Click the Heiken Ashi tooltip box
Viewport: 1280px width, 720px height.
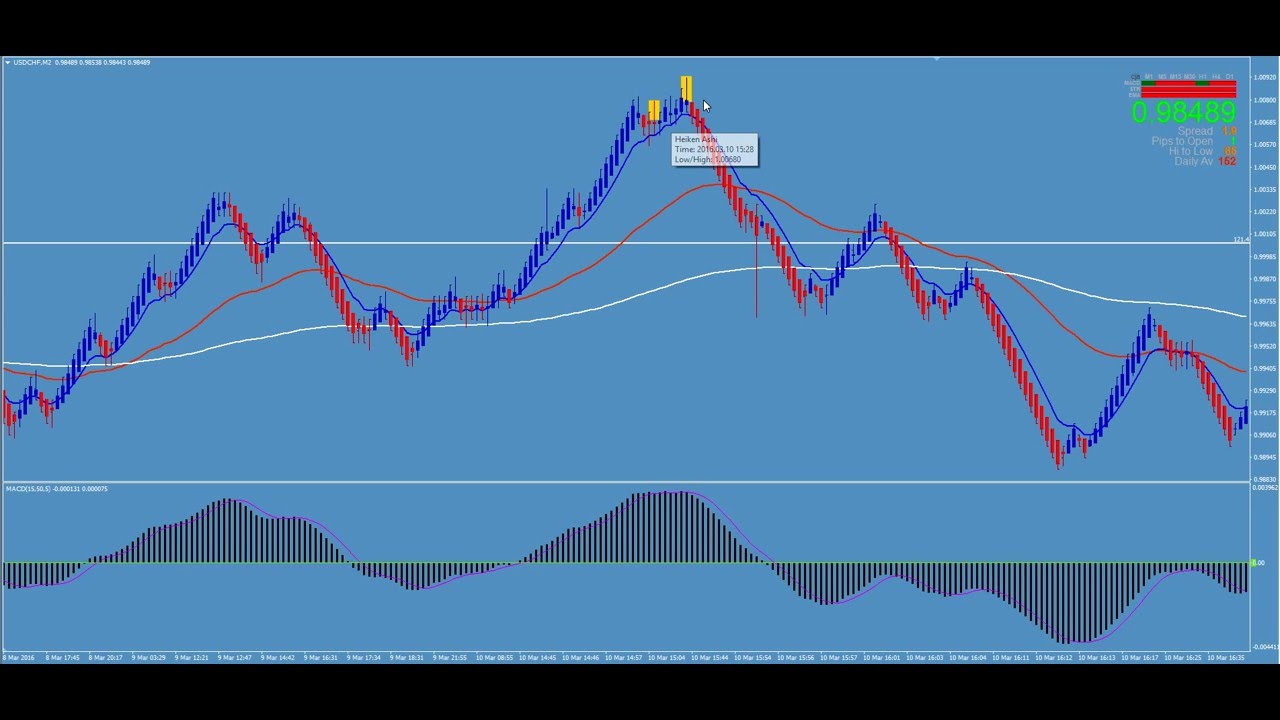[715, 150]
